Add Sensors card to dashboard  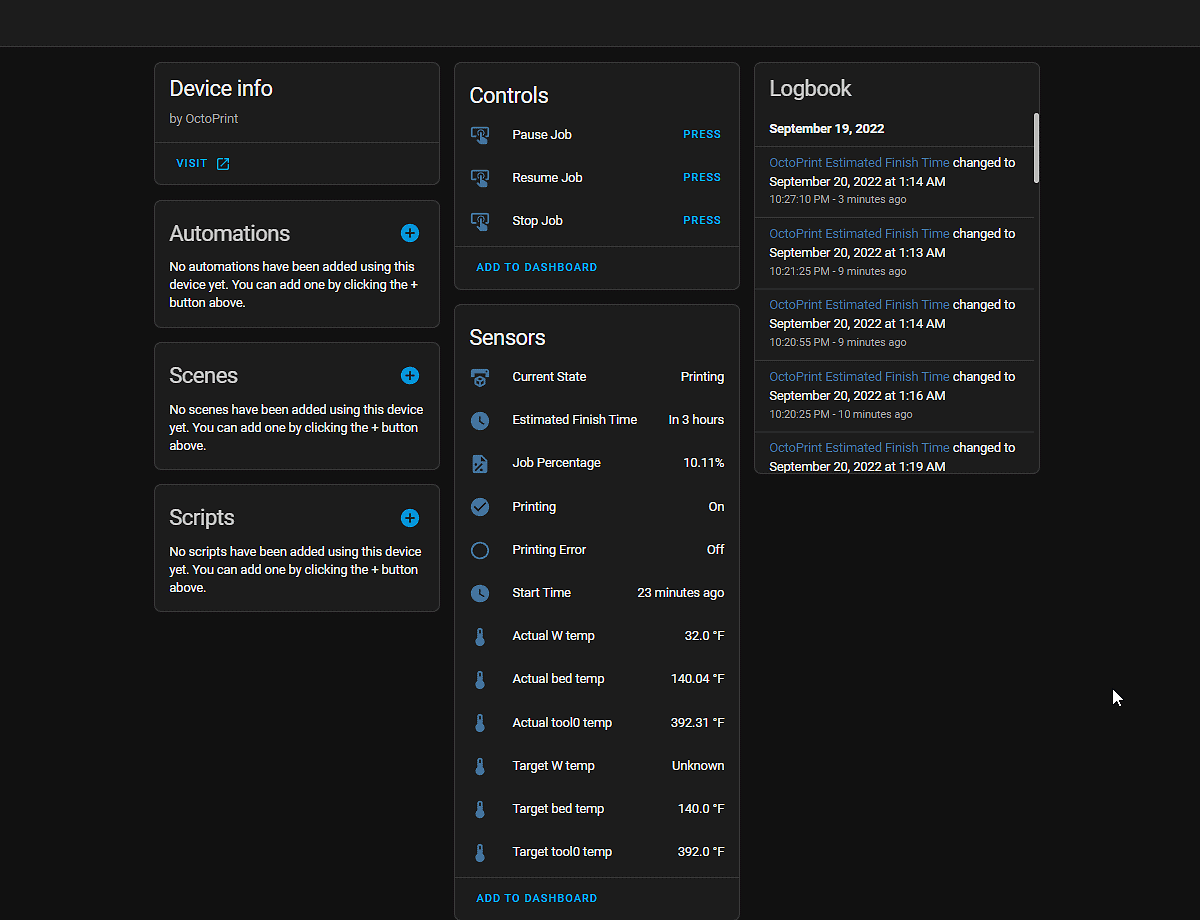[x=537, y=898]
